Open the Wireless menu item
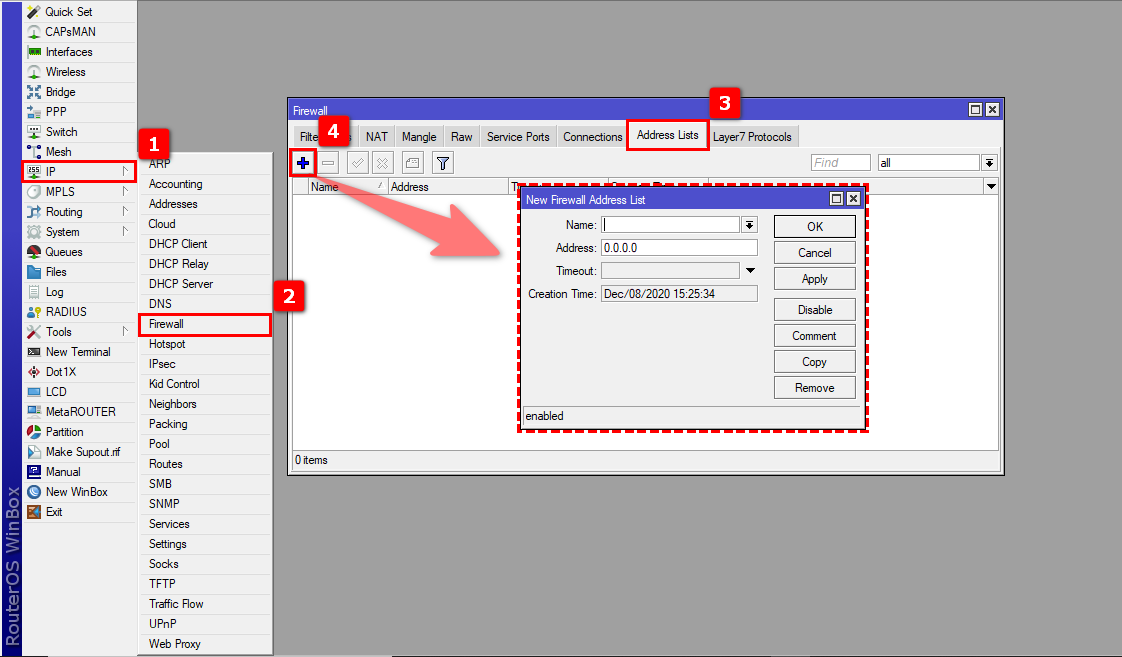The height and width of the screenshot is (657, 1122). [65, 72]
